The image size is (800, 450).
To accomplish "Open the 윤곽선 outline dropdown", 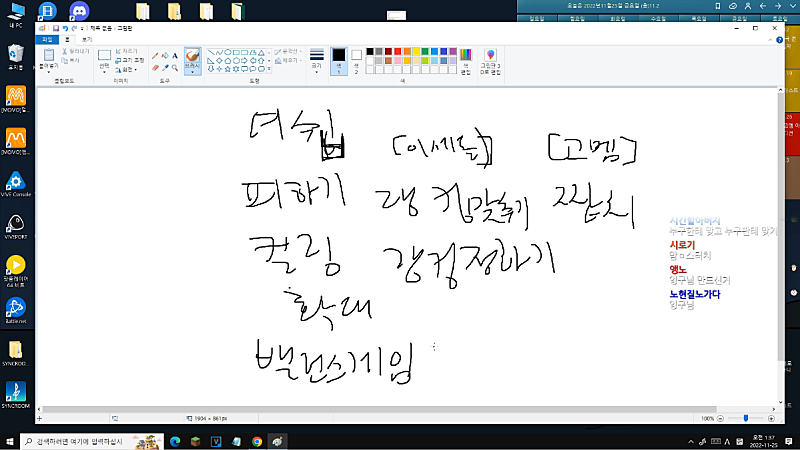I will pyautogui.click(x=288, y=52).
